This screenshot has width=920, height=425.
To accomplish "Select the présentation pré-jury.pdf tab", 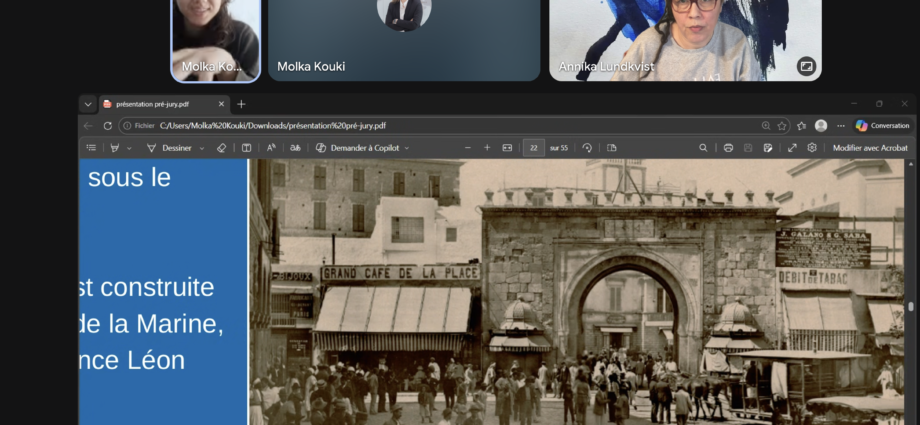I will pos(160,104).
